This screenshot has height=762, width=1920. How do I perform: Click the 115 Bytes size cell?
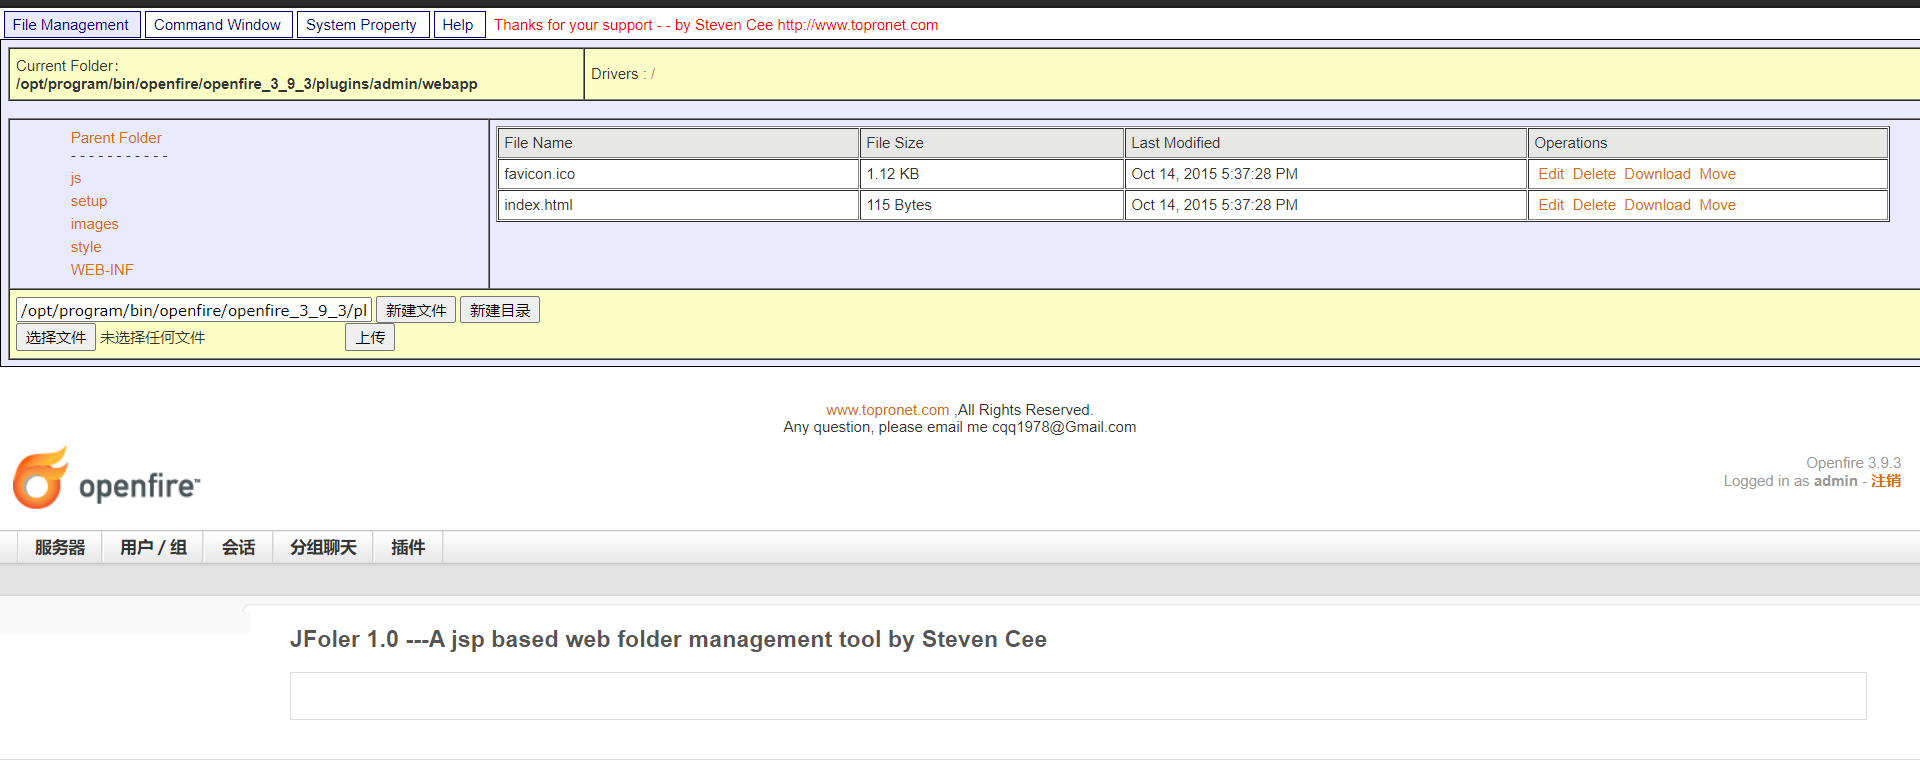992,205
